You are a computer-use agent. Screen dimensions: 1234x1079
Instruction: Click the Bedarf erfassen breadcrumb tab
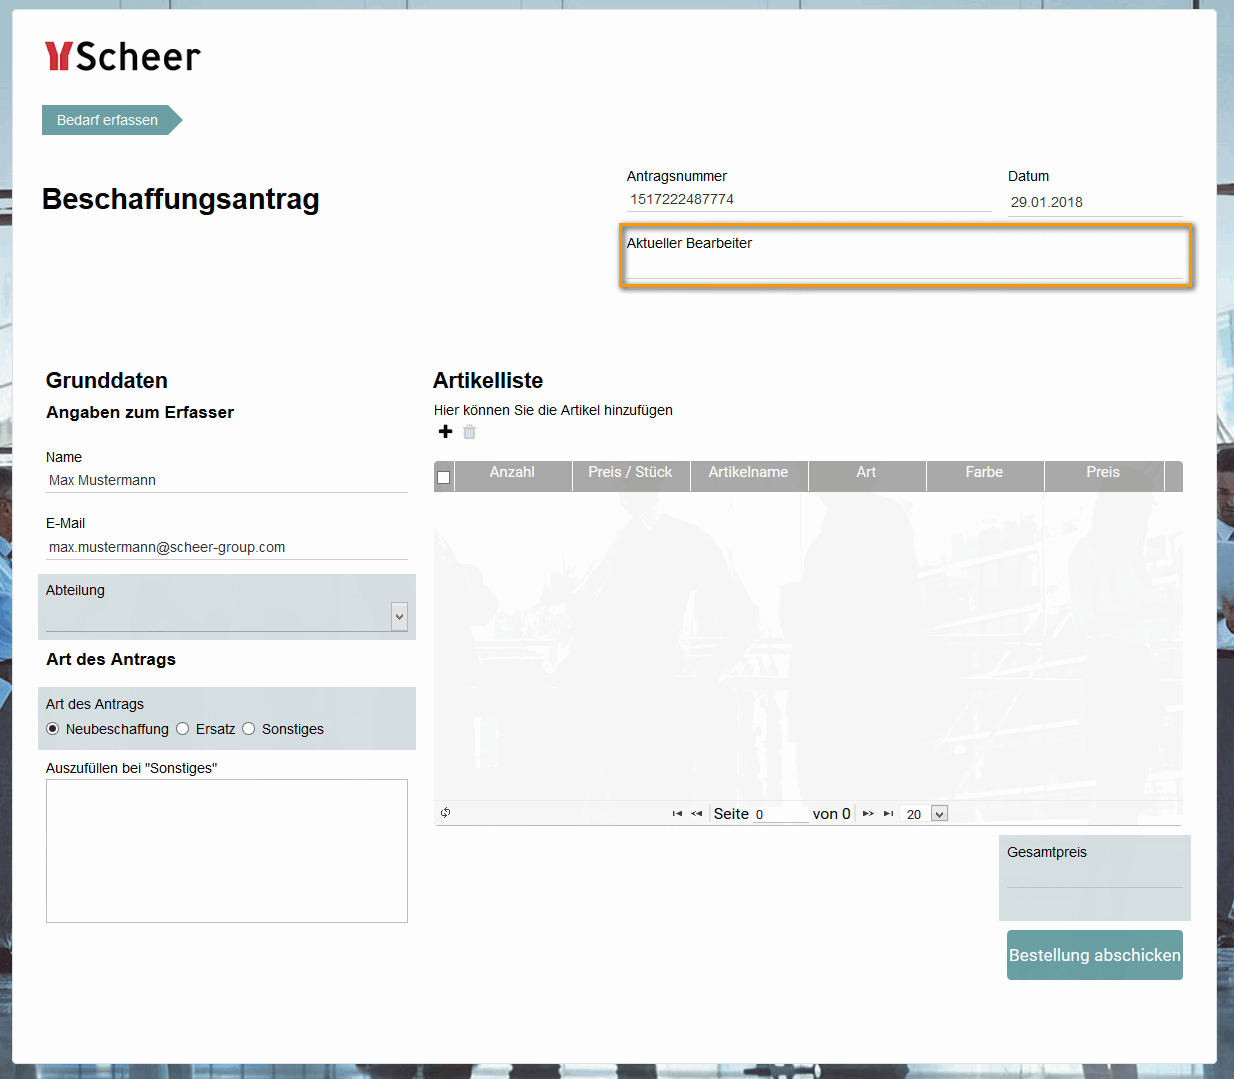pyautogui.click(x=106, y=120)
